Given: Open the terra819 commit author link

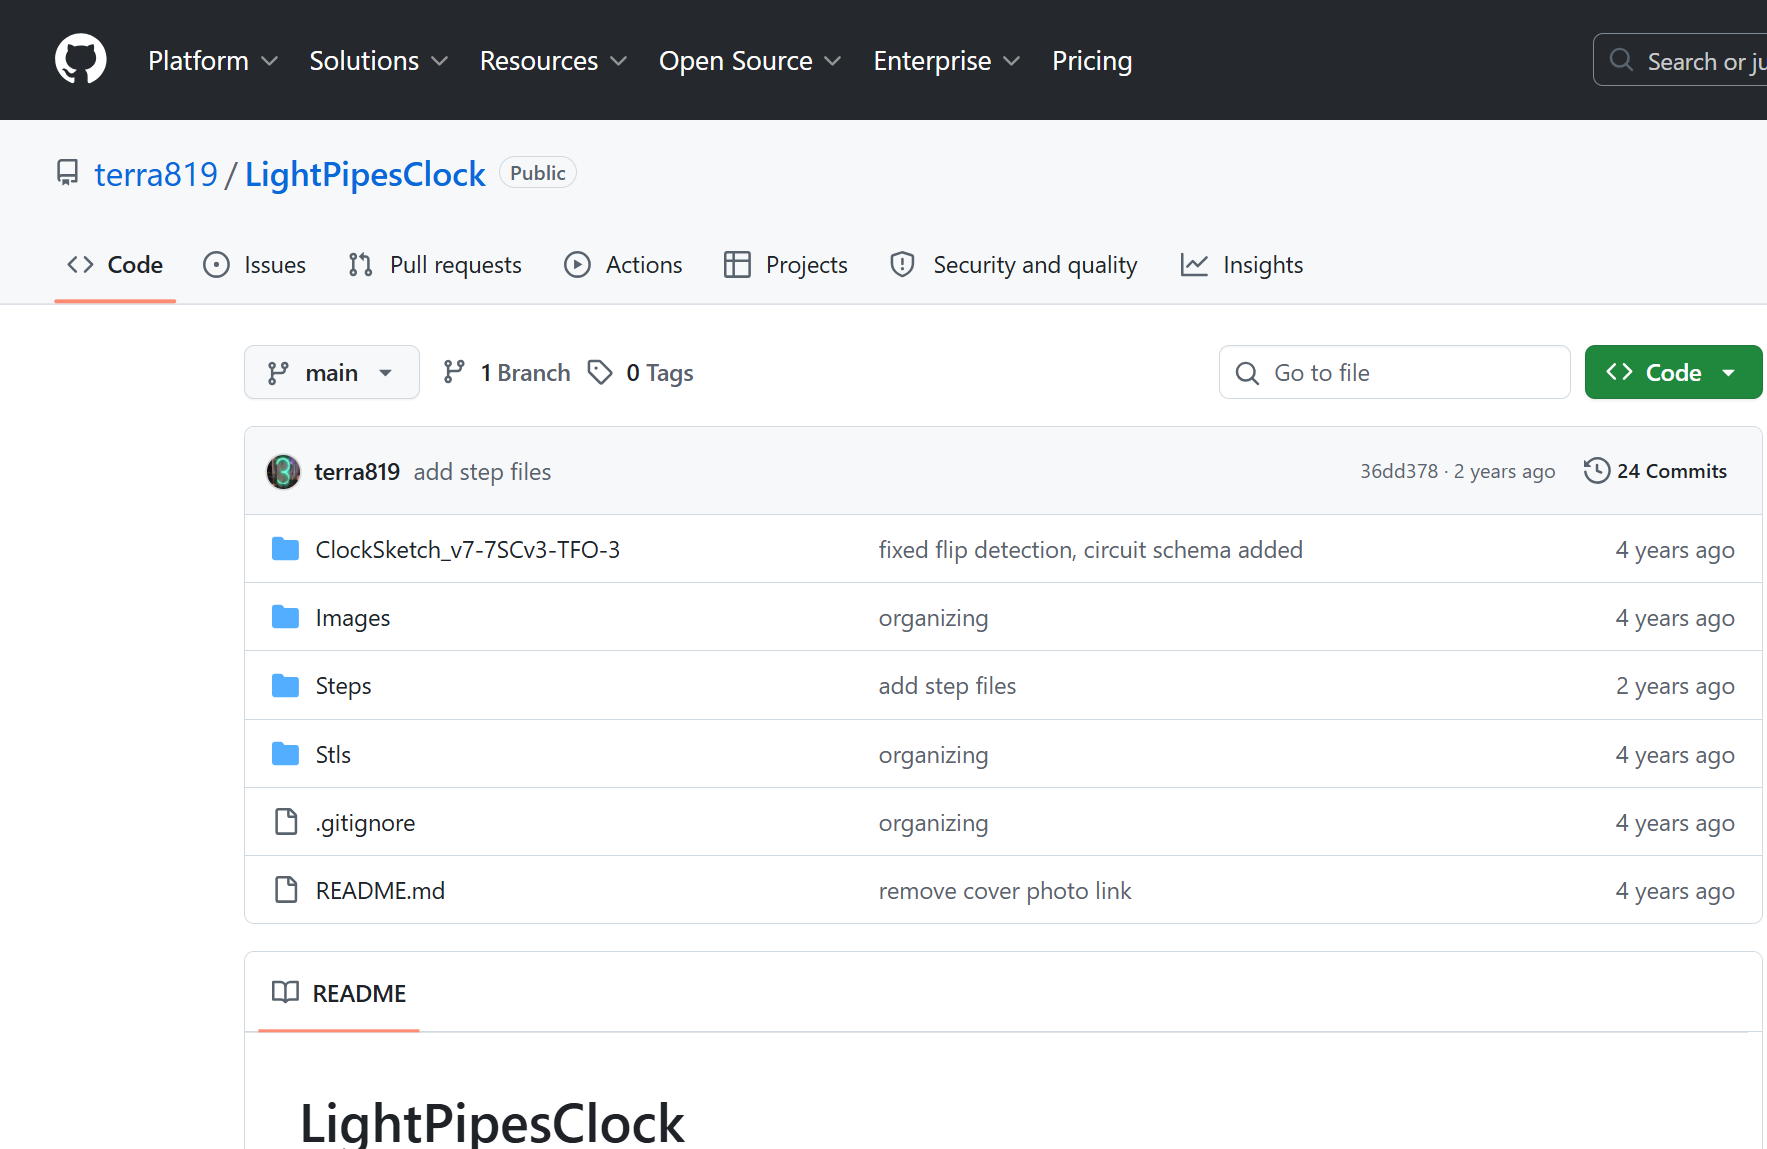Looking at the screenshot, I should (x=357, y=472).
